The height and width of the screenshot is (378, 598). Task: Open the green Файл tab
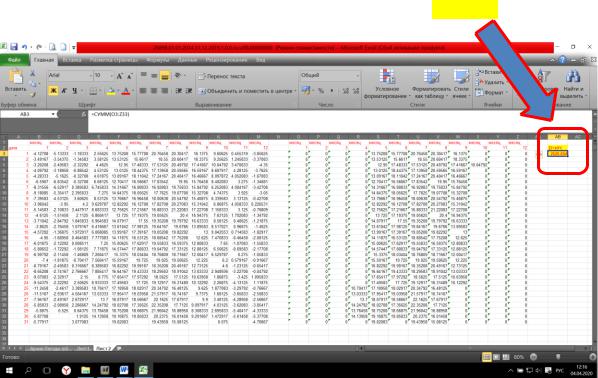(14, 60)
